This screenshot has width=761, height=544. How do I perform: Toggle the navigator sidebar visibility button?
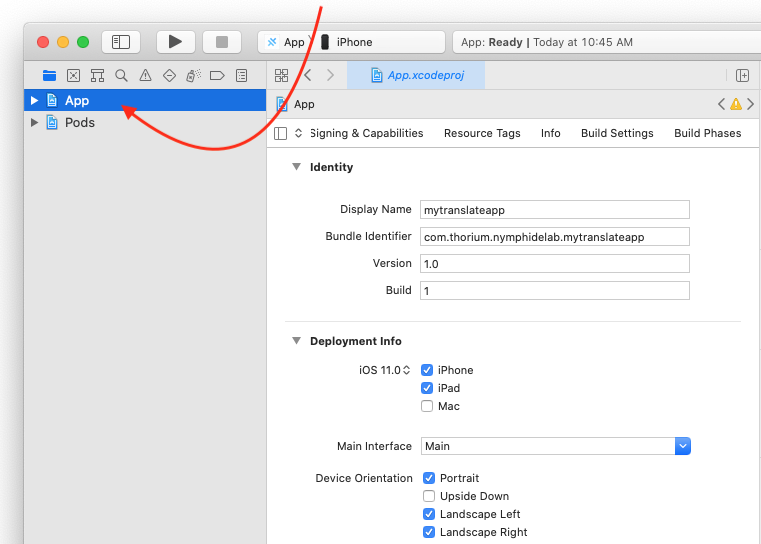tap(121, 42)
